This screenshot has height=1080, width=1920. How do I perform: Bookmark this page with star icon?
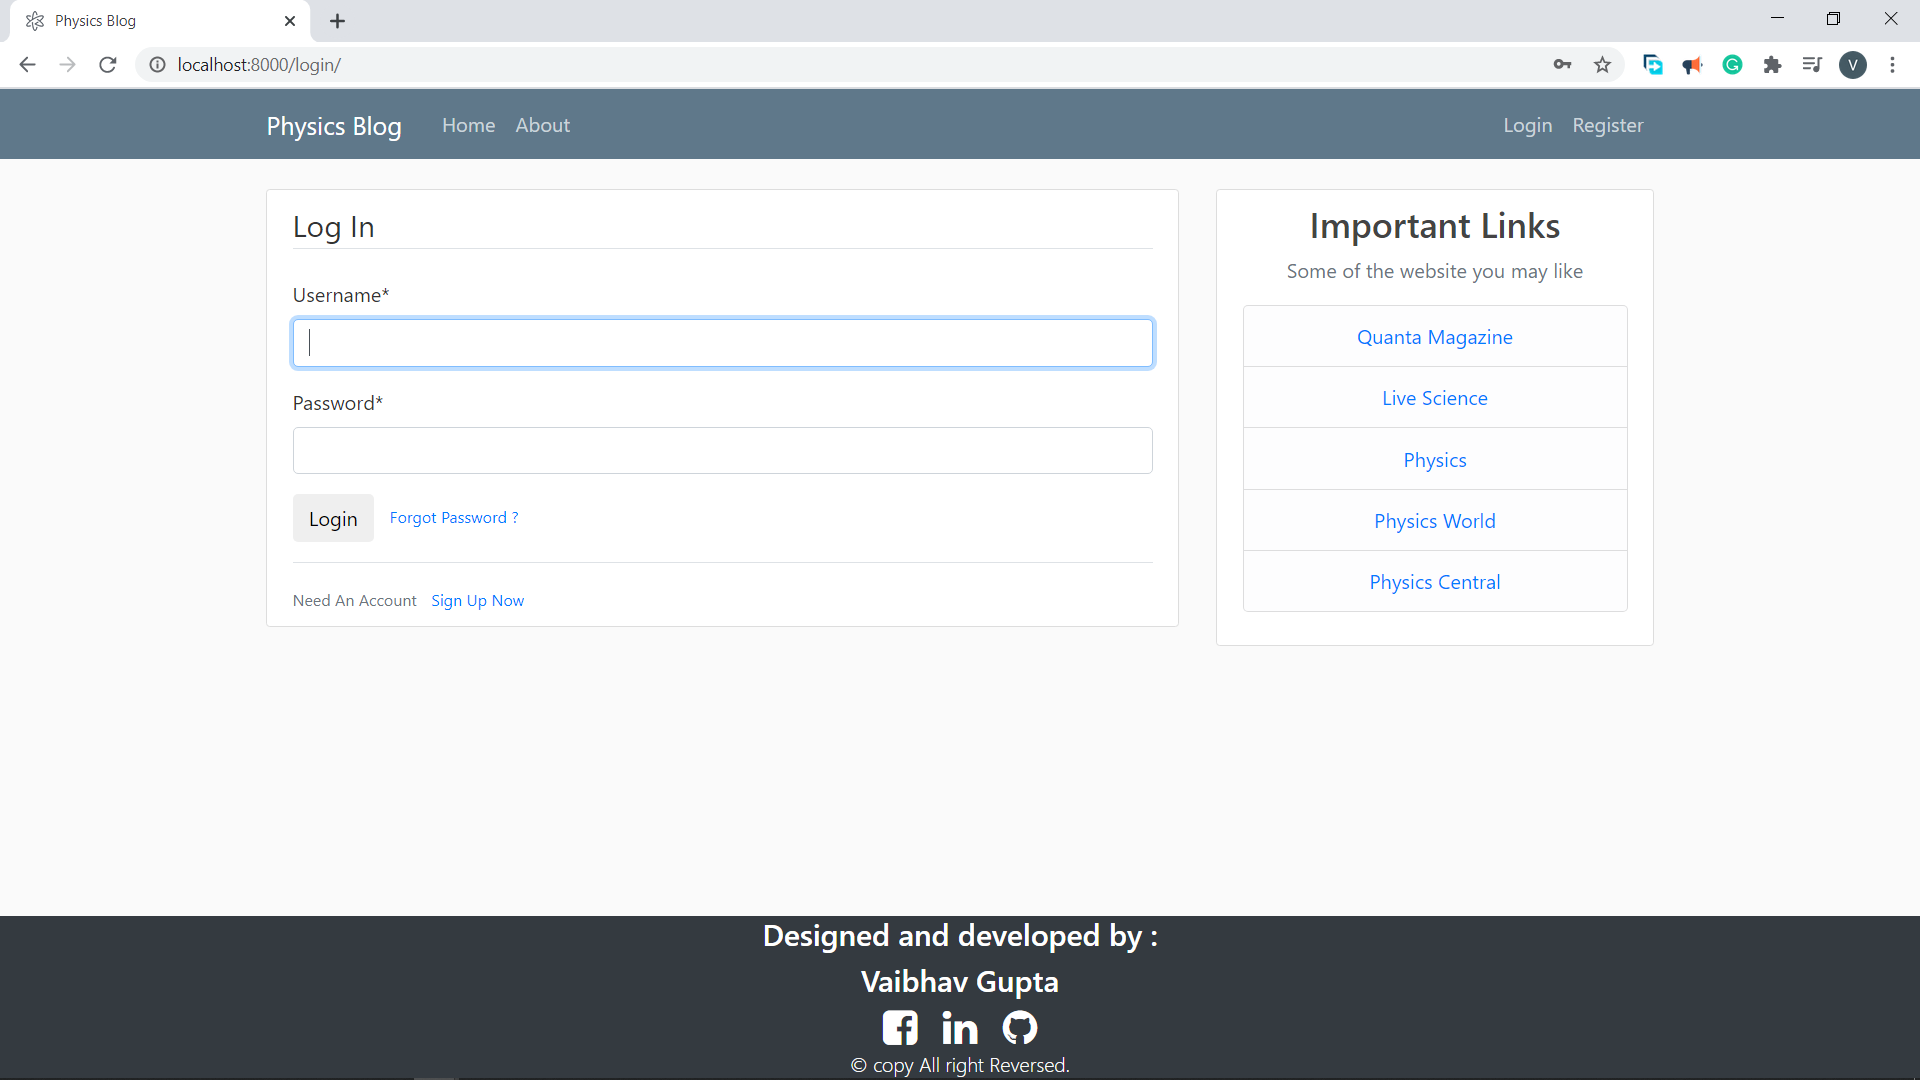pos(1602,65)
